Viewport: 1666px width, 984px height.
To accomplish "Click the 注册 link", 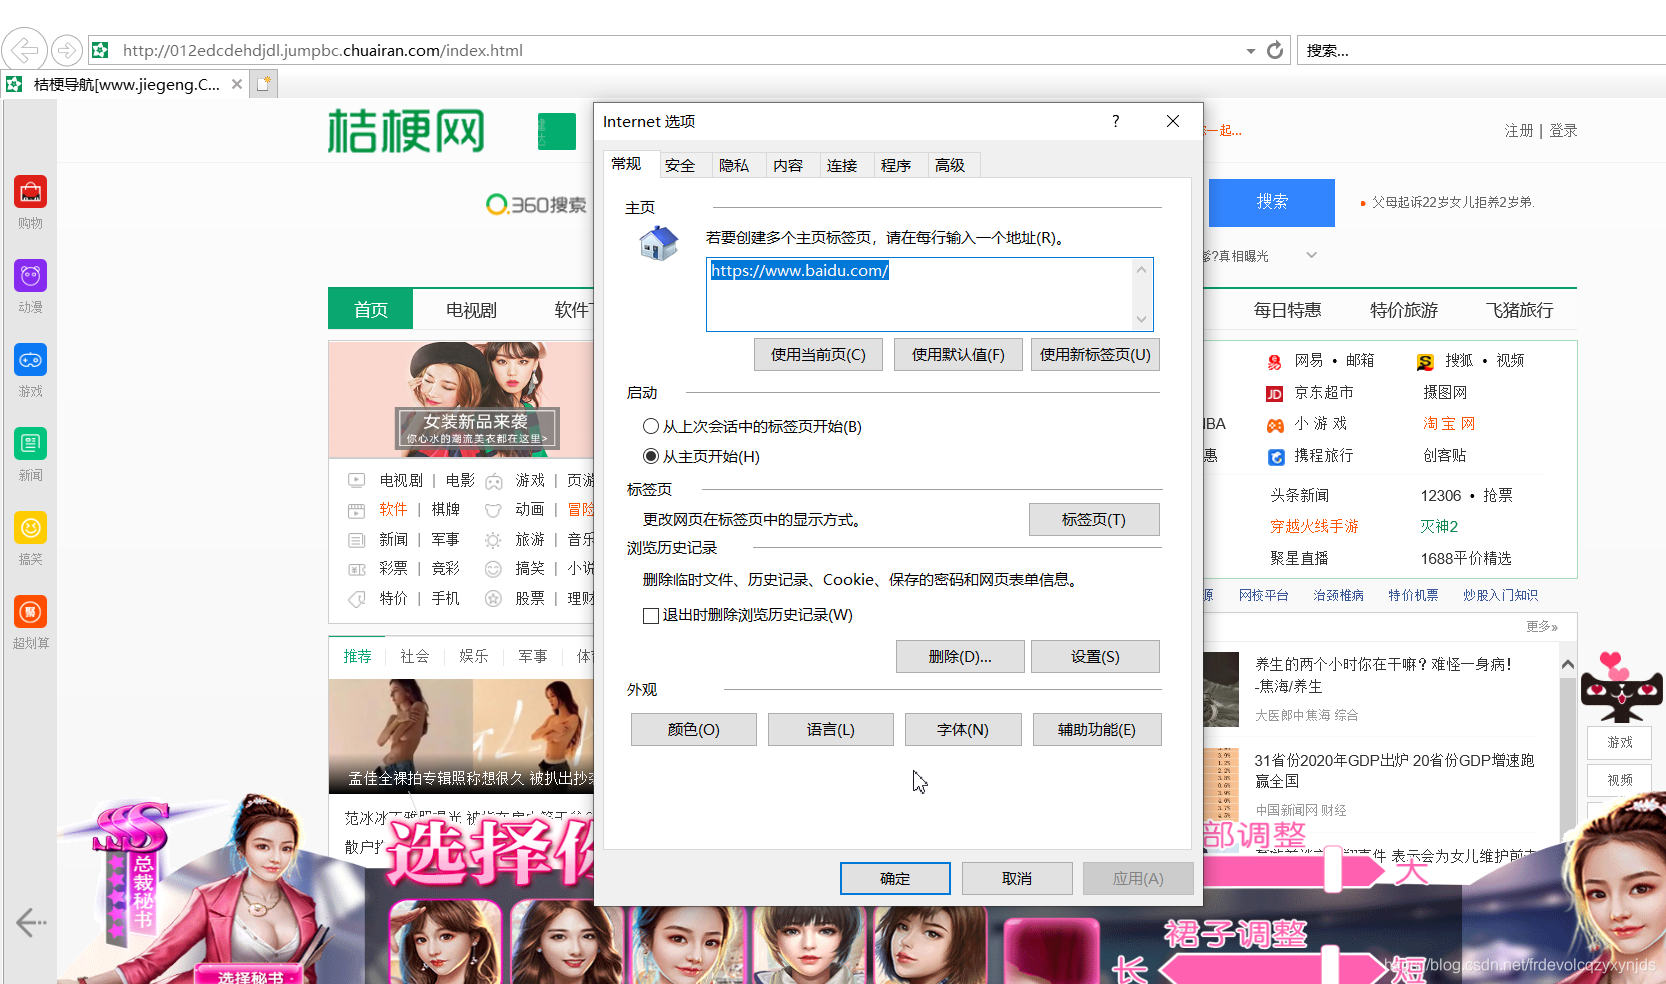I will click(1519, 131).
